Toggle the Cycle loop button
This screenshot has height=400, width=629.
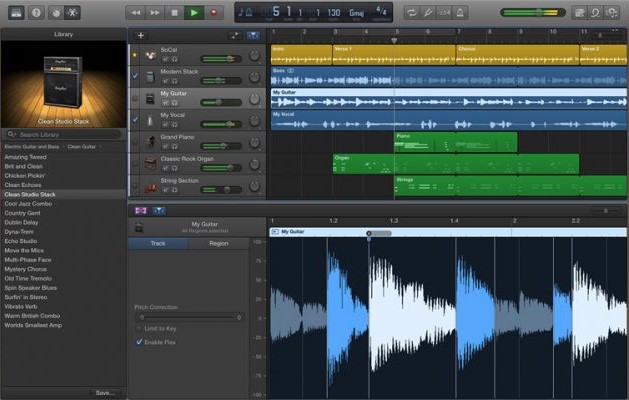411,12
